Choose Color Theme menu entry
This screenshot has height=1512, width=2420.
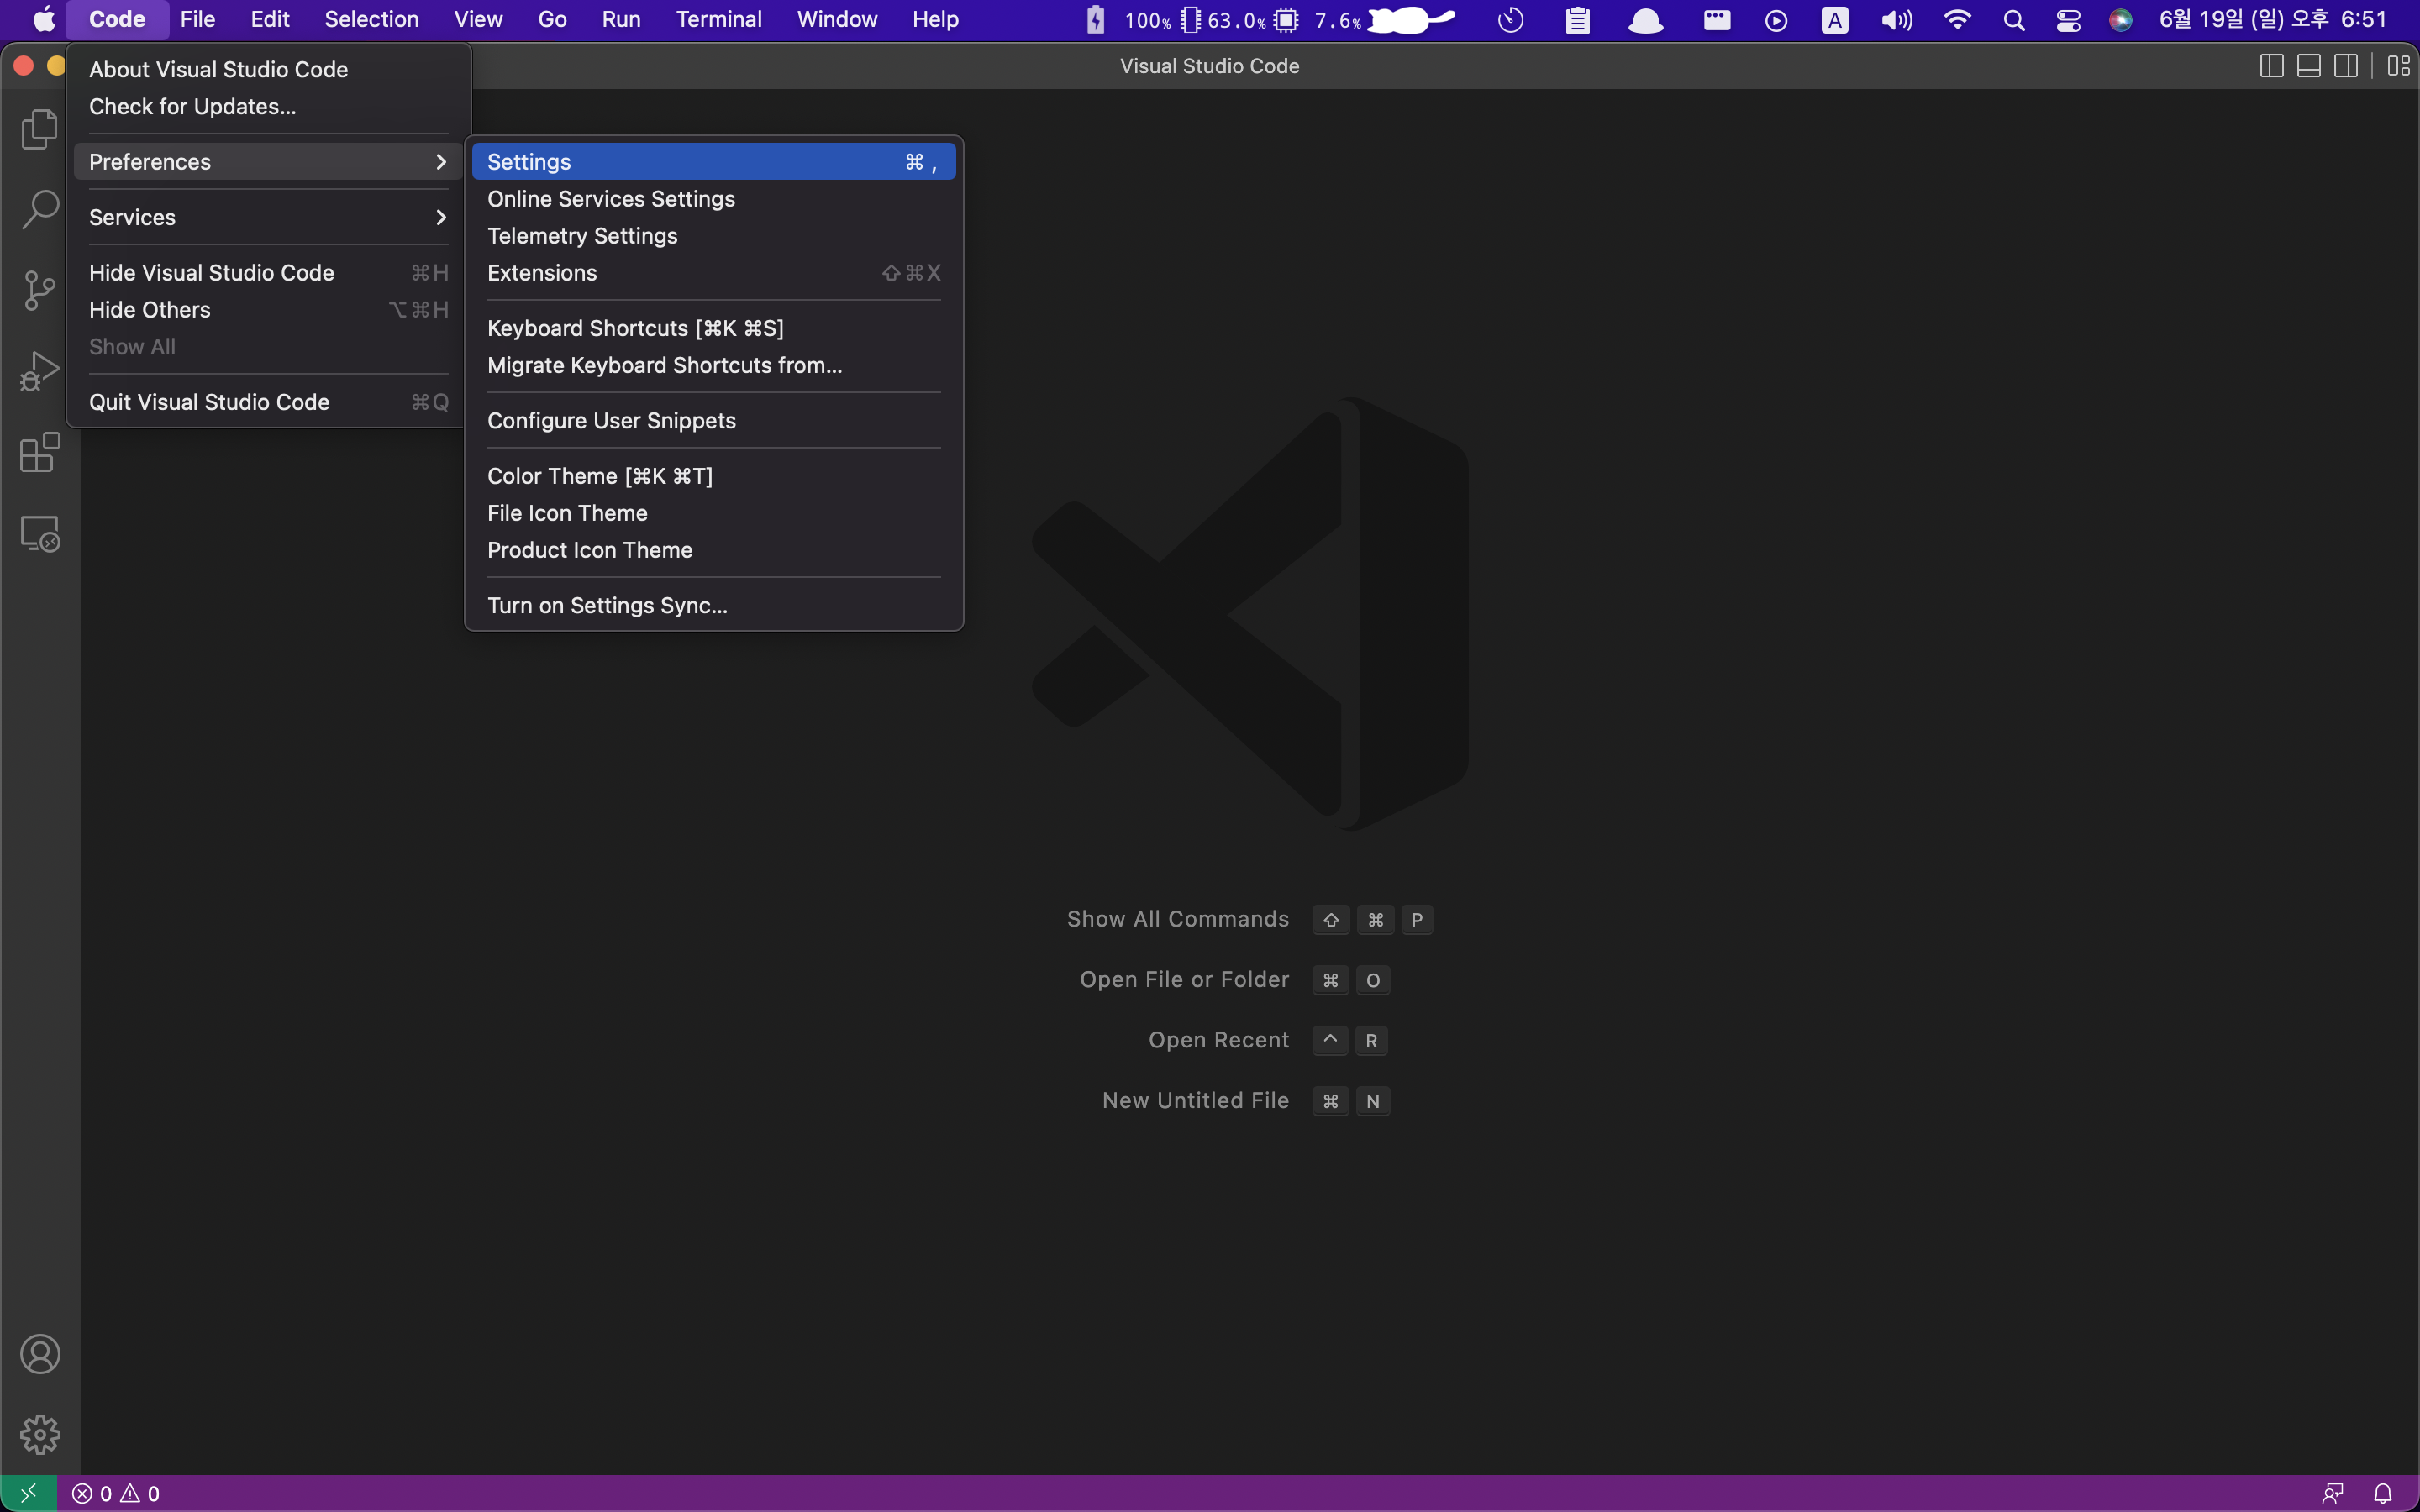(600, 476)
